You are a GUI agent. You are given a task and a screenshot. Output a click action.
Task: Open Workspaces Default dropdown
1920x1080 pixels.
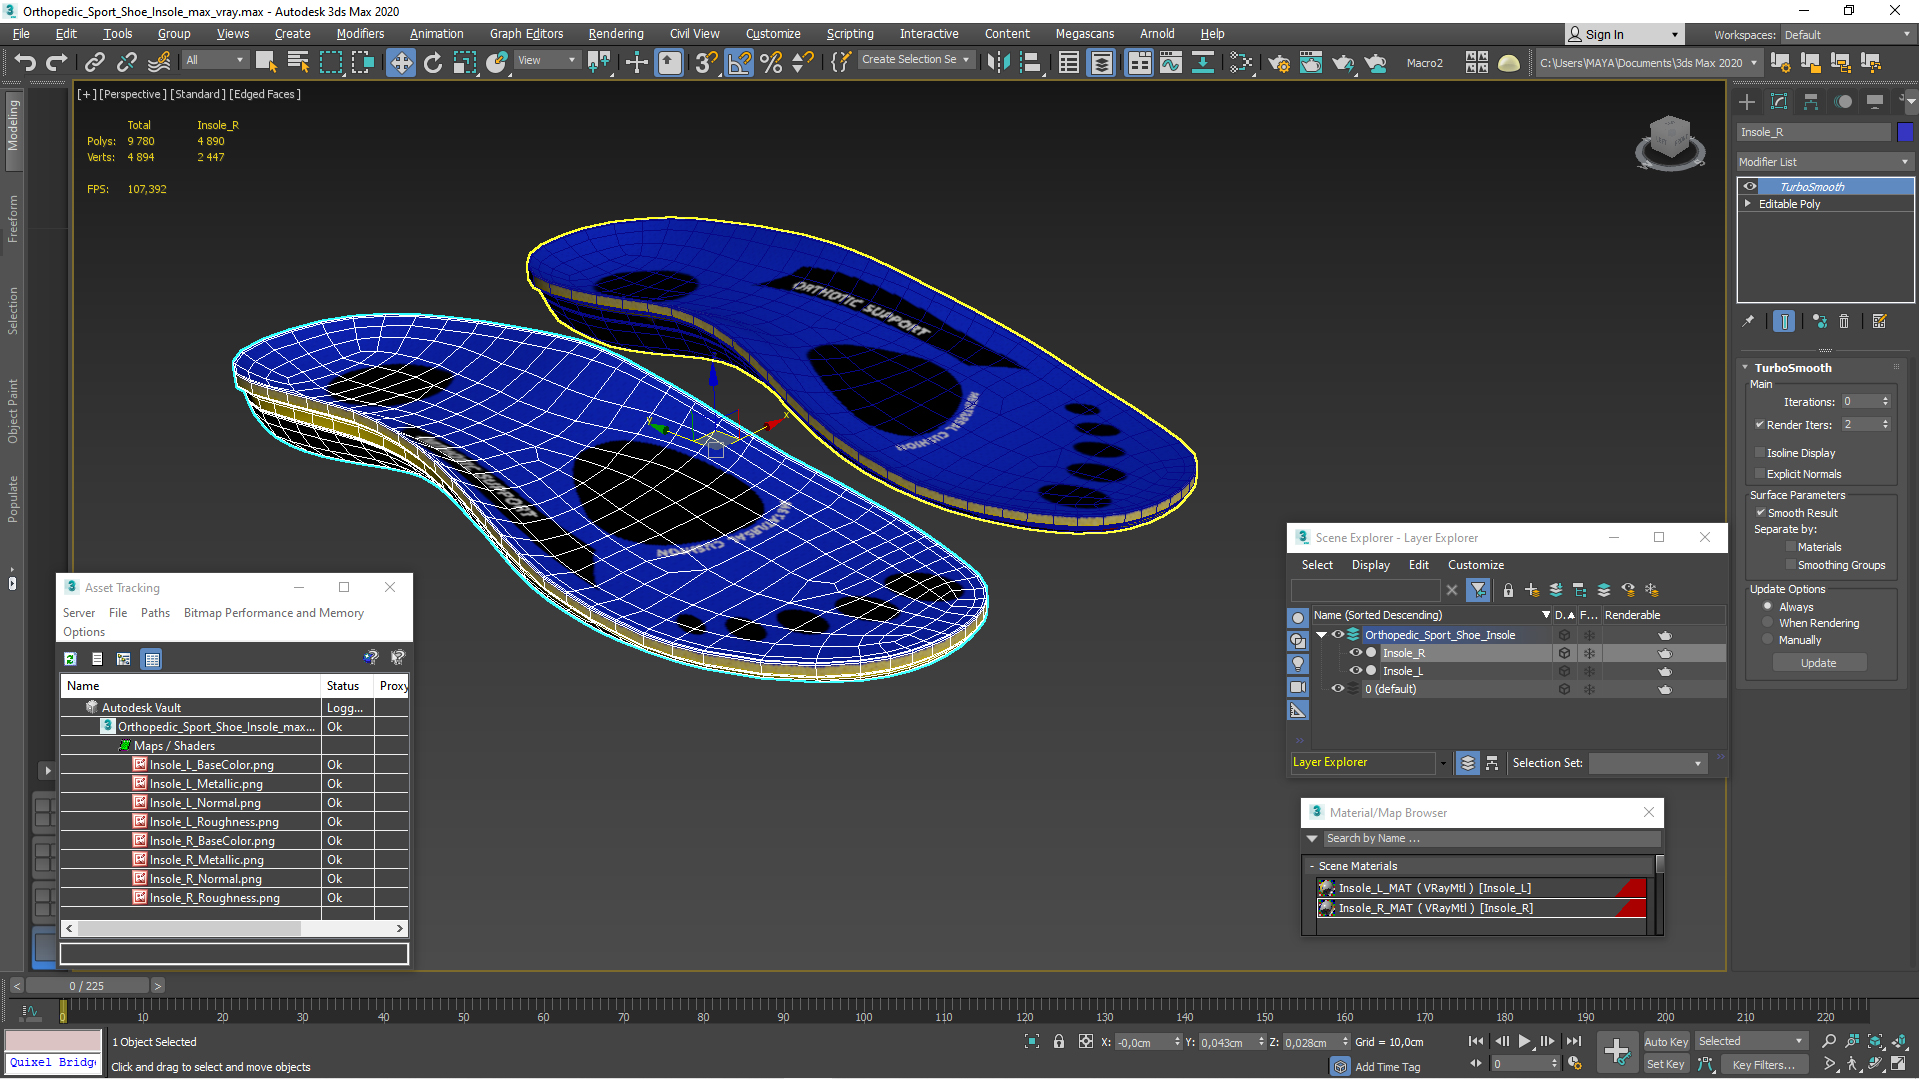point(1847,34)
